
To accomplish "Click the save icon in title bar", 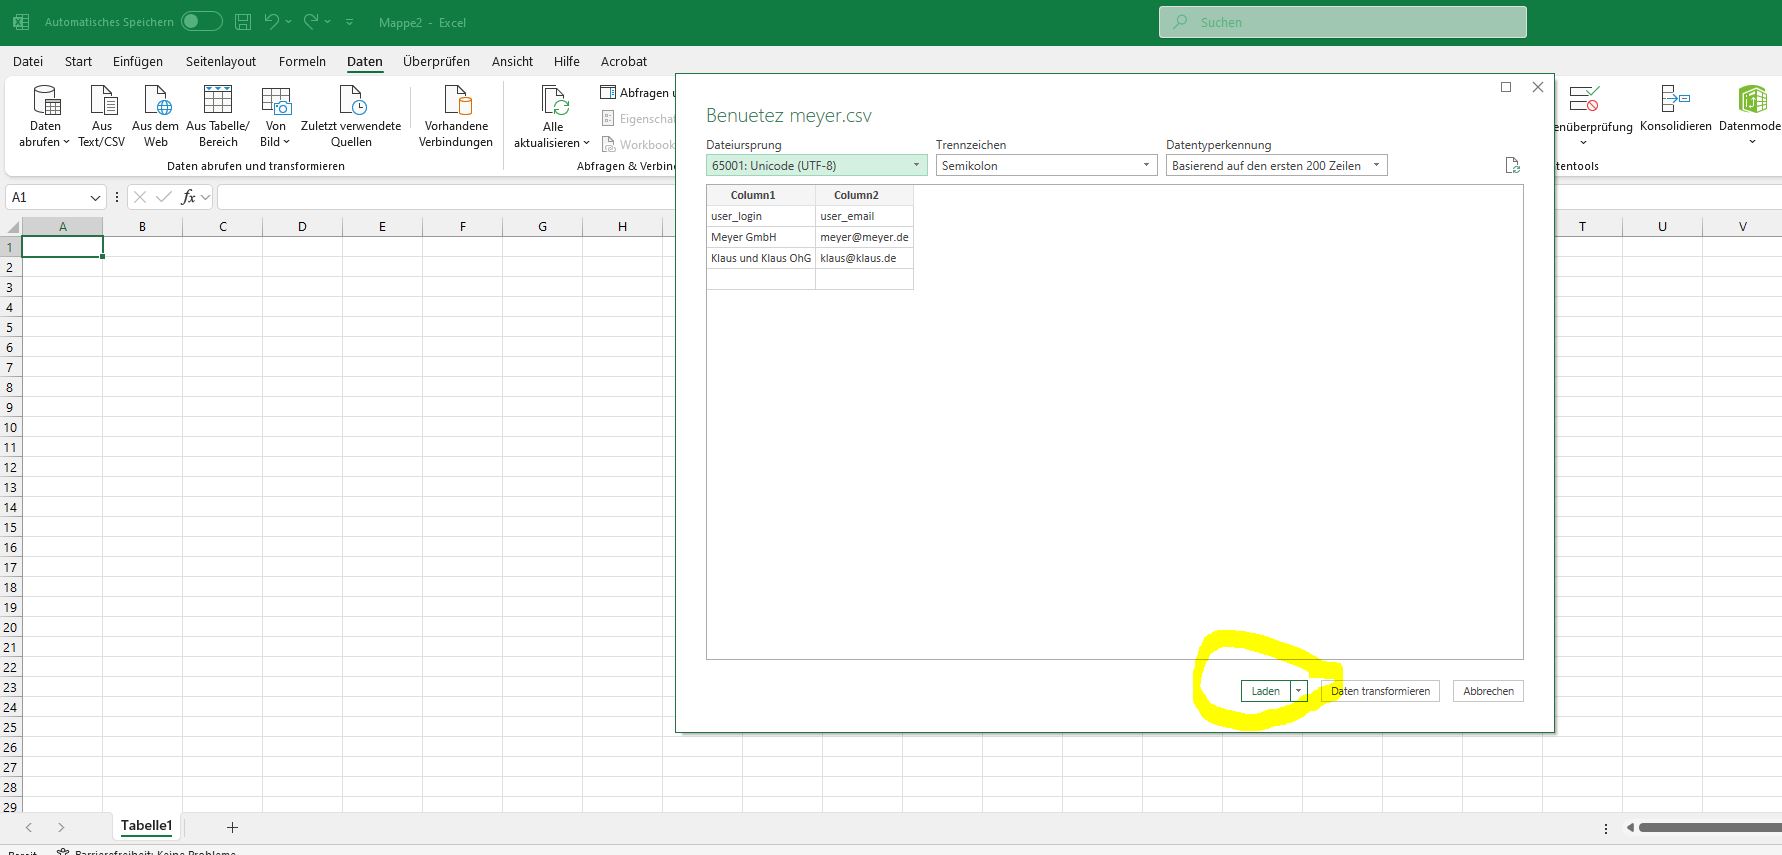I will [x=243, y=22].
